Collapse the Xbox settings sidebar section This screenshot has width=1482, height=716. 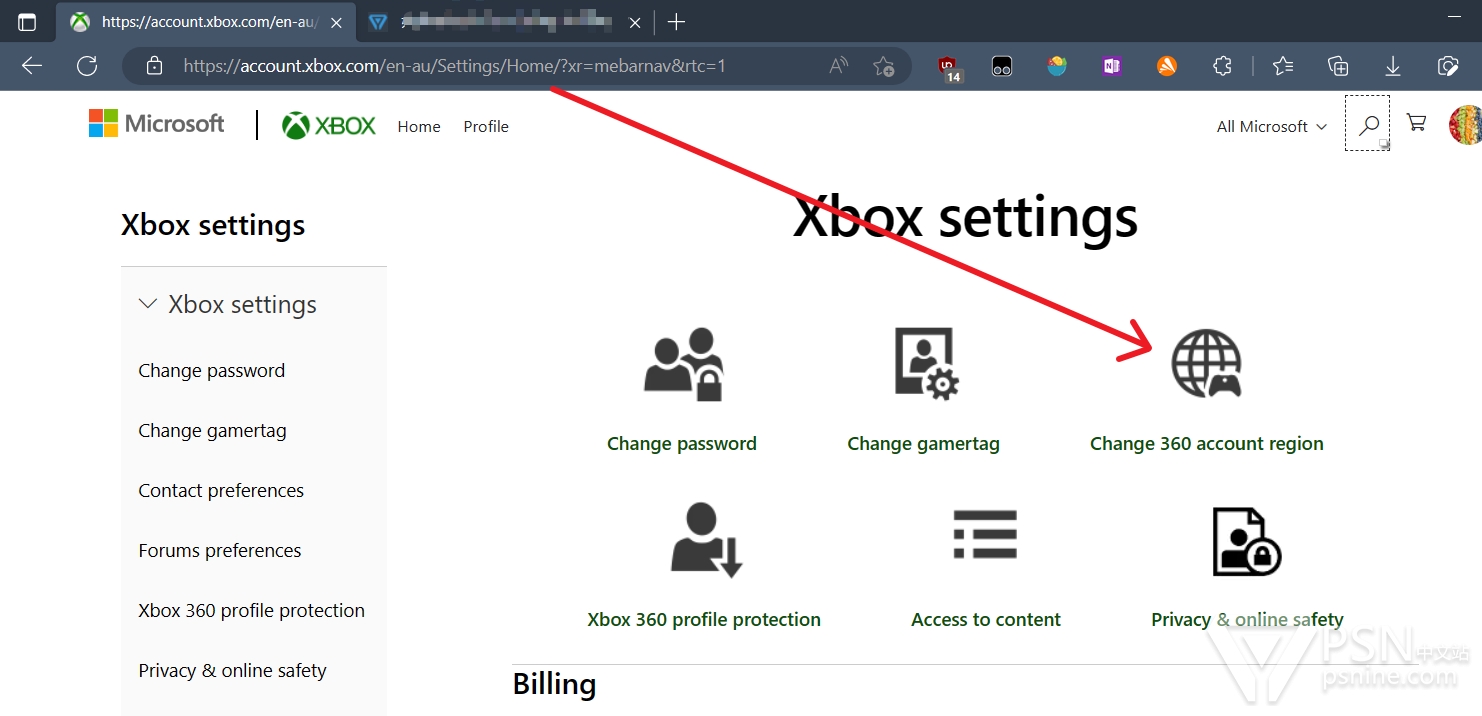point(228,304)
